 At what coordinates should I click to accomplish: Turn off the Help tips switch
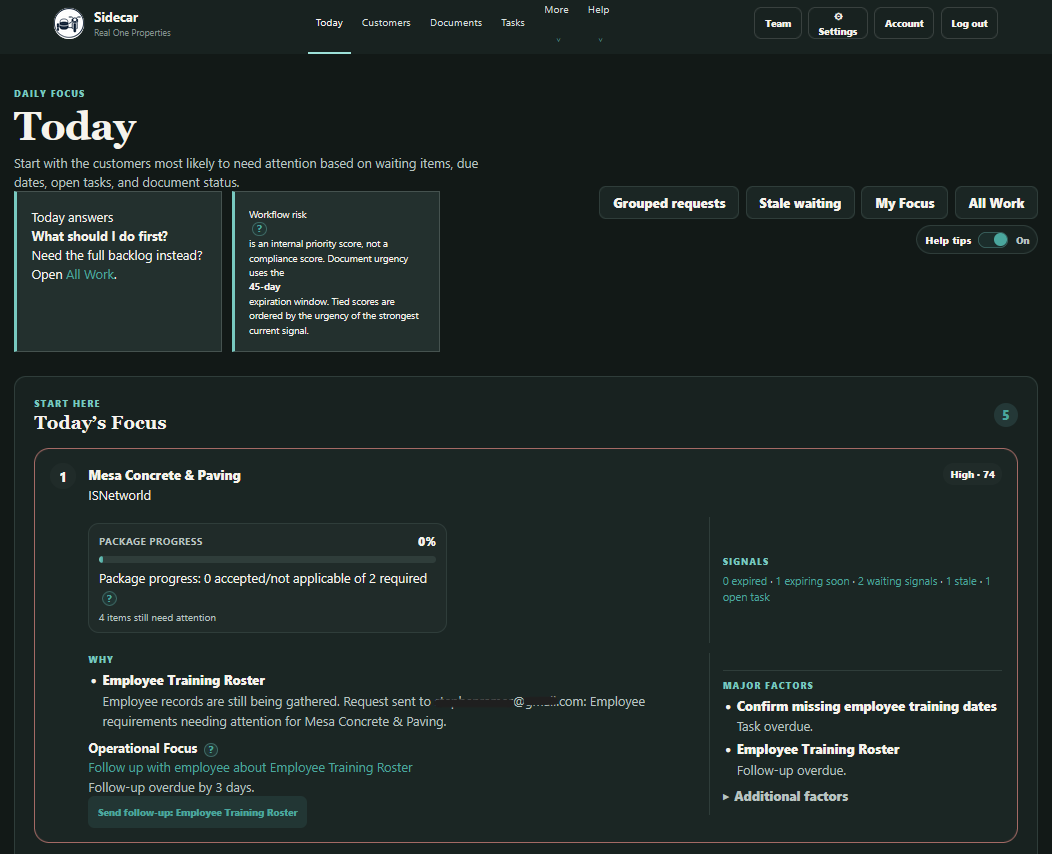click(993, 240)
